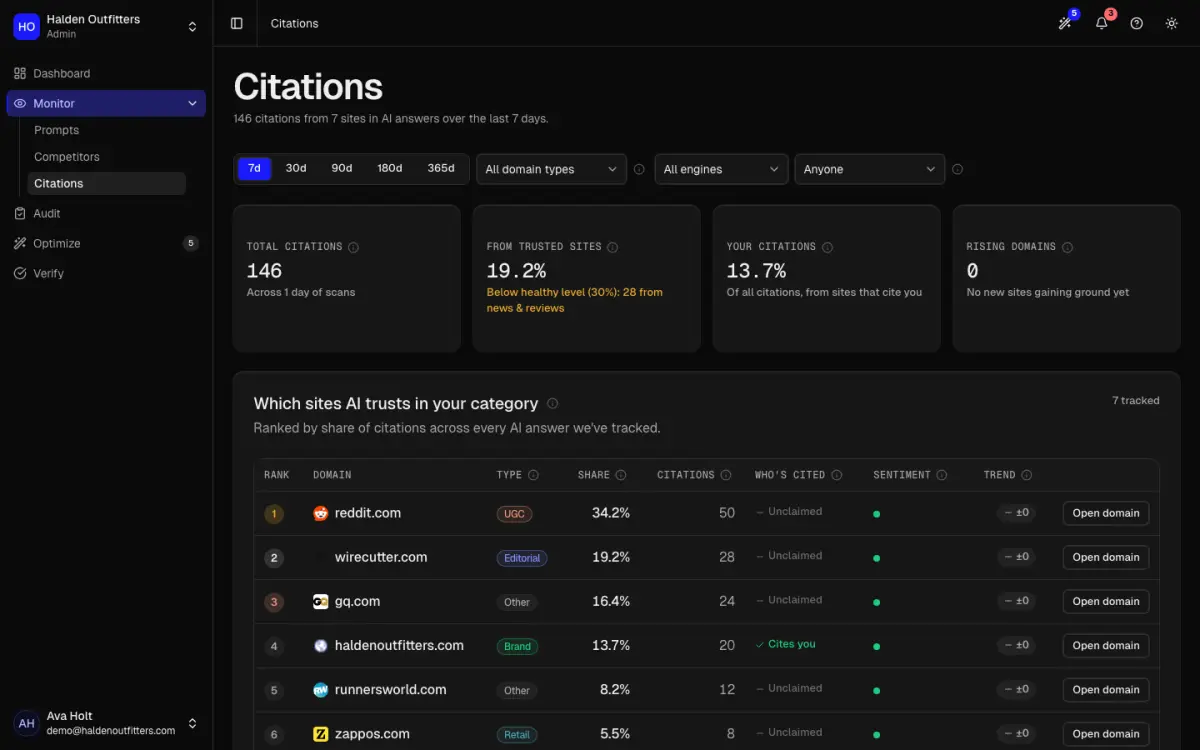Click the 7 tracked label
The width and height of the screenshot is (1200, 750).
pos(1136,400)
